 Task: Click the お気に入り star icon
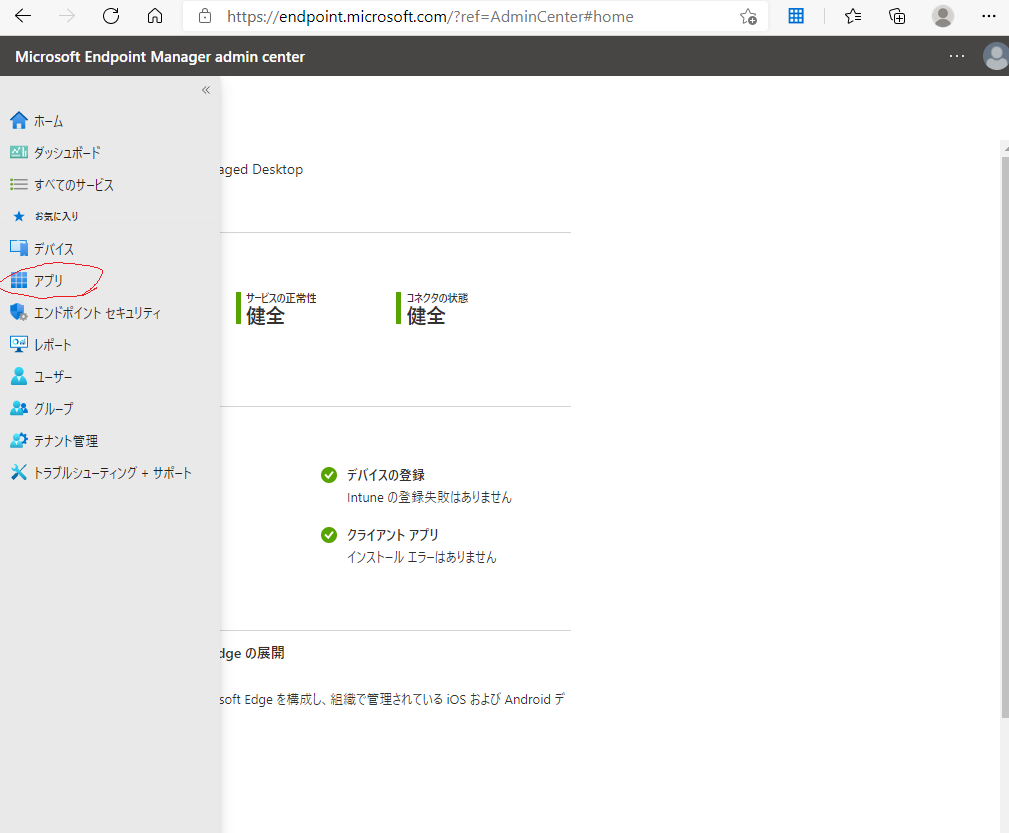tap(19, 216)
